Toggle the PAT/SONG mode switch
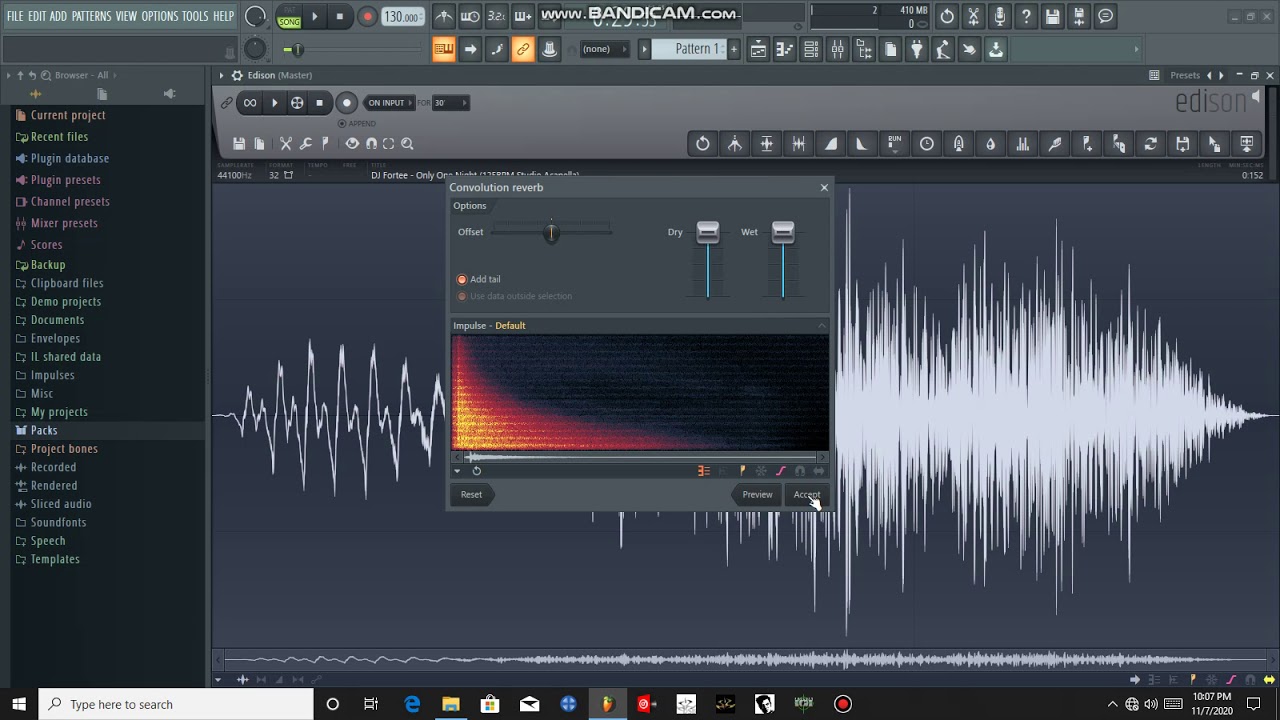 pos(289,17)
